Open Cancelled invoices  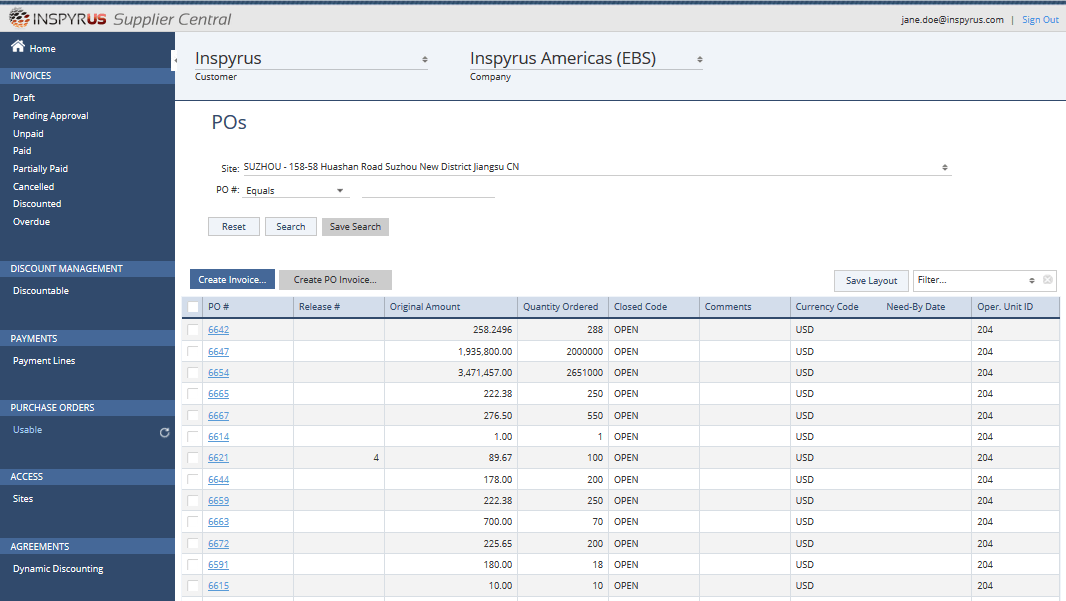[33, 186]
